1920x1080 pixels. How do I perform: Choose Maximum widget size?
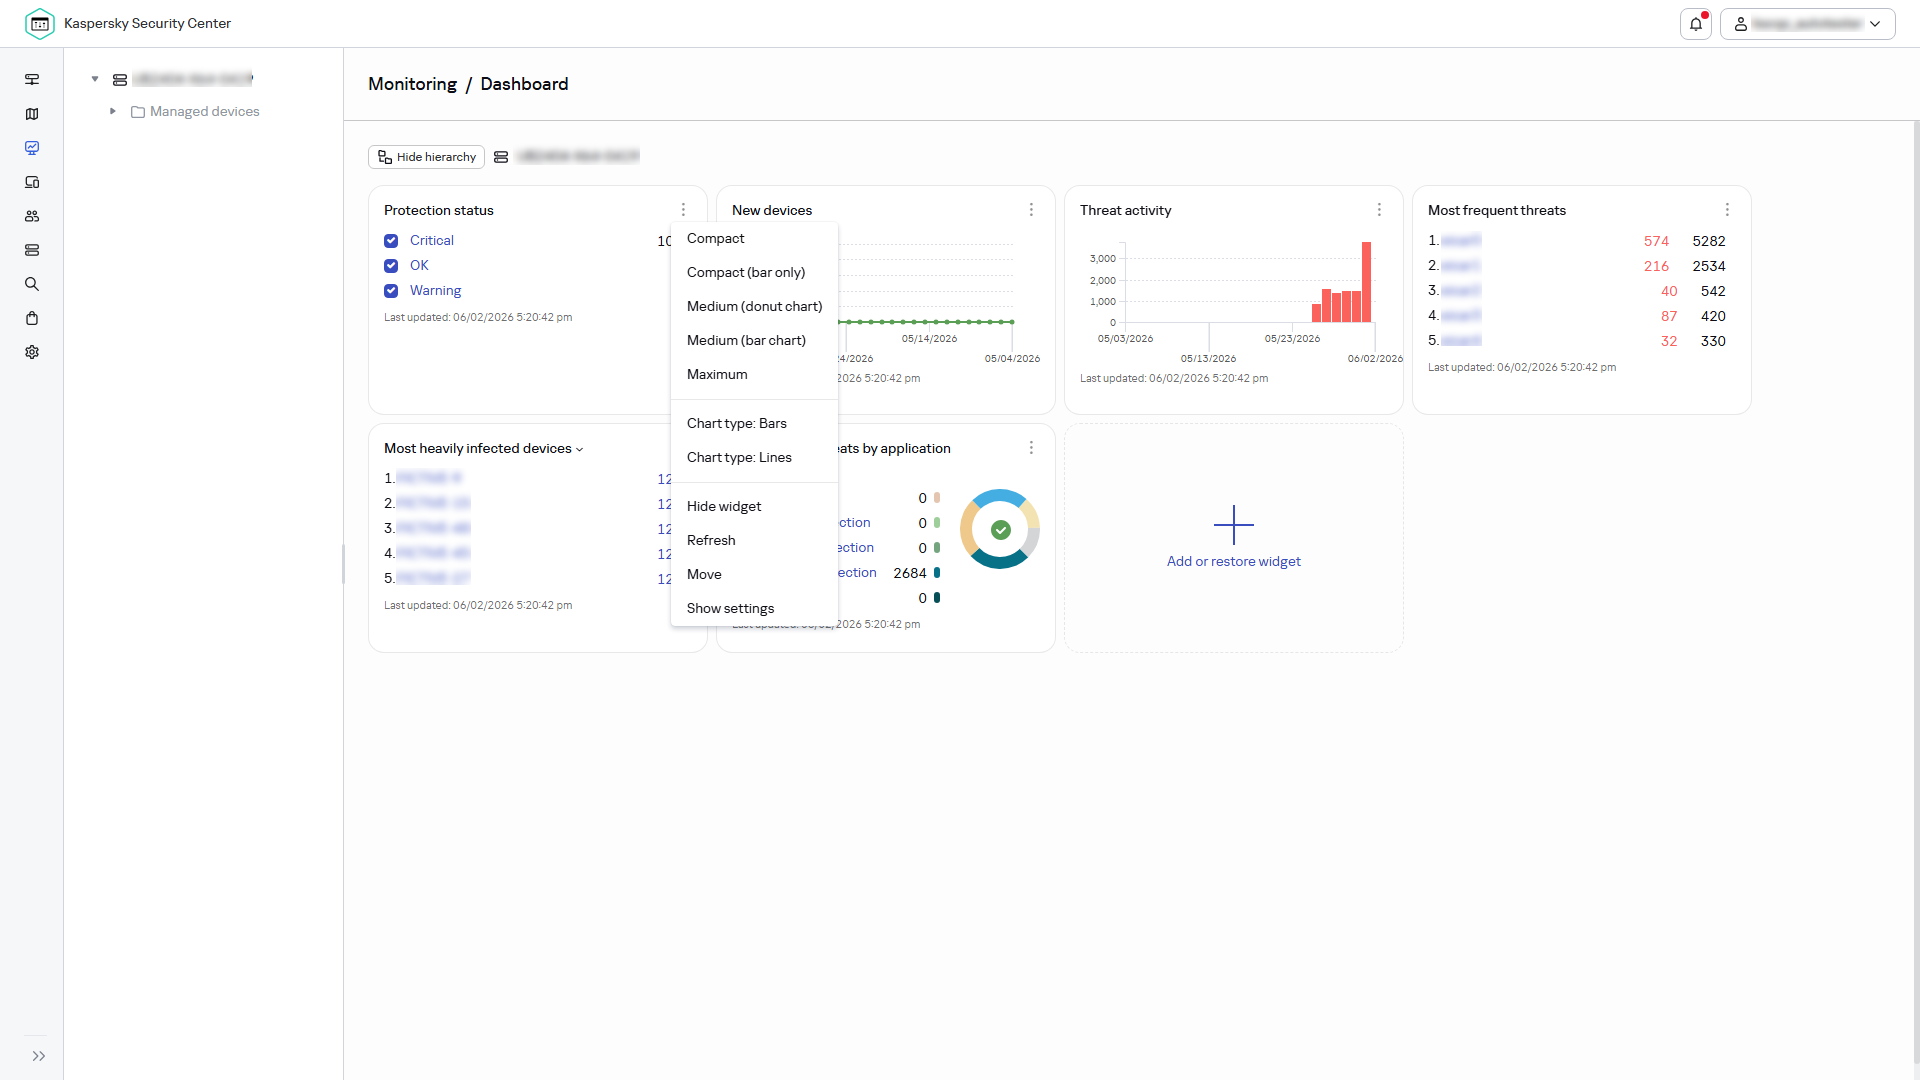point(754,375)
